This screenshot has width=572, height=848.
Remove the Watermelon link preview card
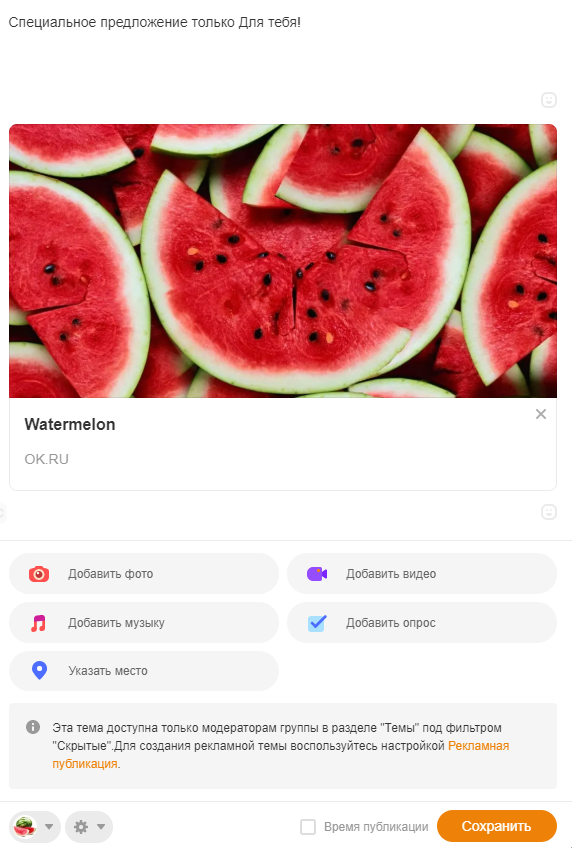(541, 414)
